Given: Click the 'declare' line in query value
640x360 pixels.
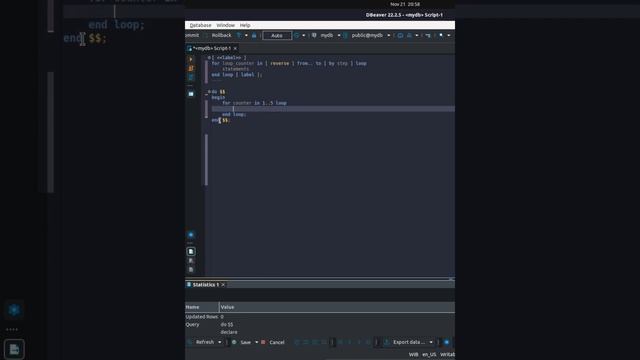Looking at the screenshot, I should (229, 332).
